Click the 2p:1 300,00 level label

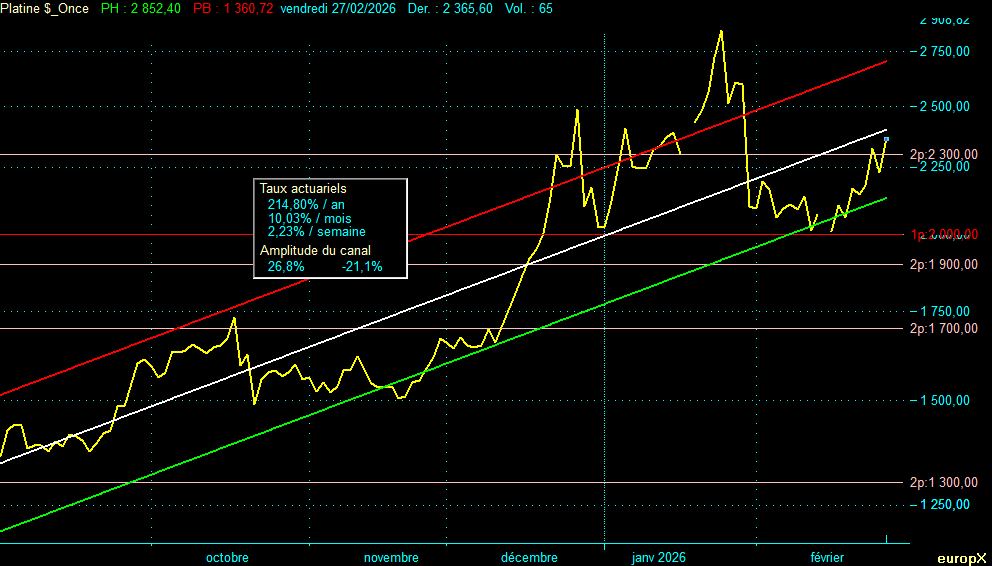(943, 483)
